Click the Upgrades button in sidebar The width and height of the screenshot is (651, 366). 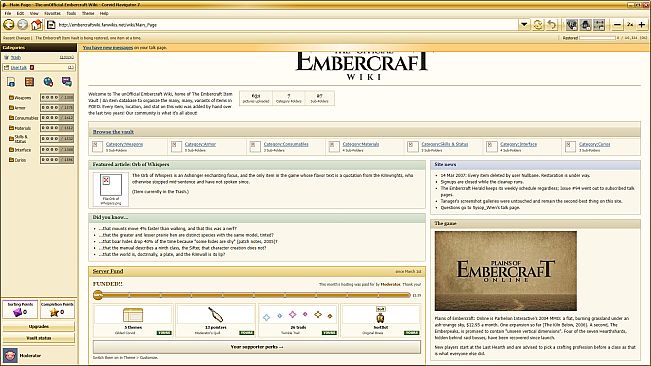point(39,327)
